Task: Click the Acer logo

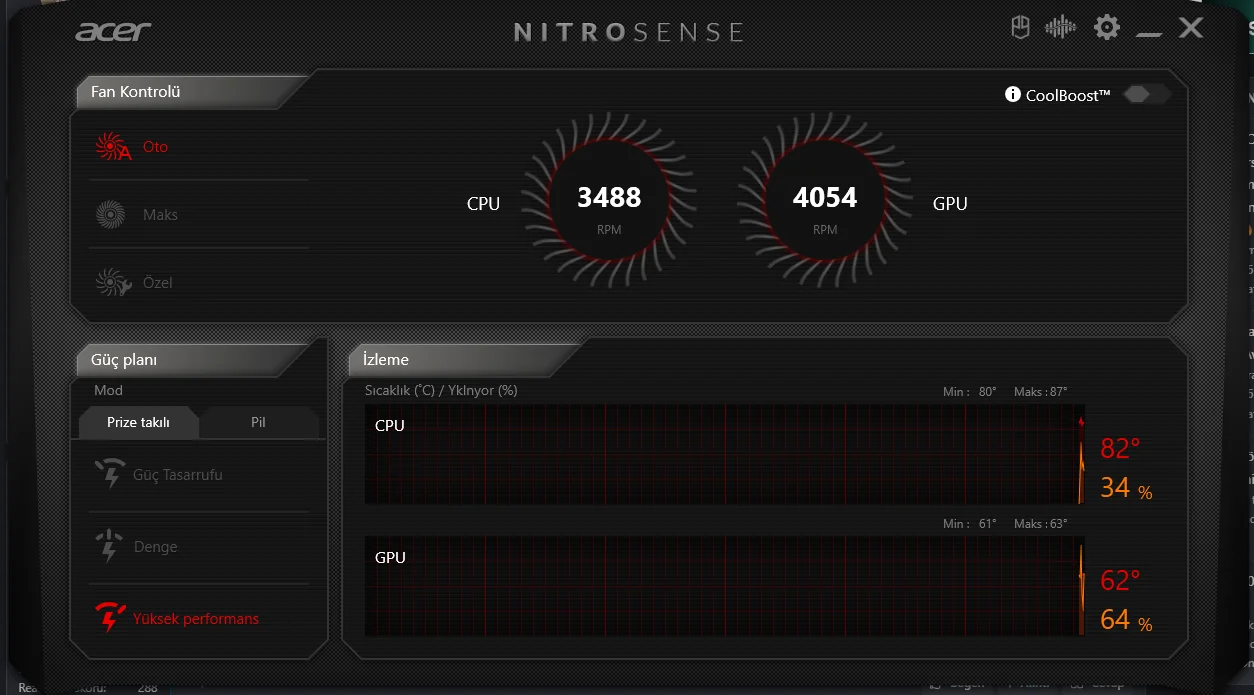Action: [x=113, y=30]
